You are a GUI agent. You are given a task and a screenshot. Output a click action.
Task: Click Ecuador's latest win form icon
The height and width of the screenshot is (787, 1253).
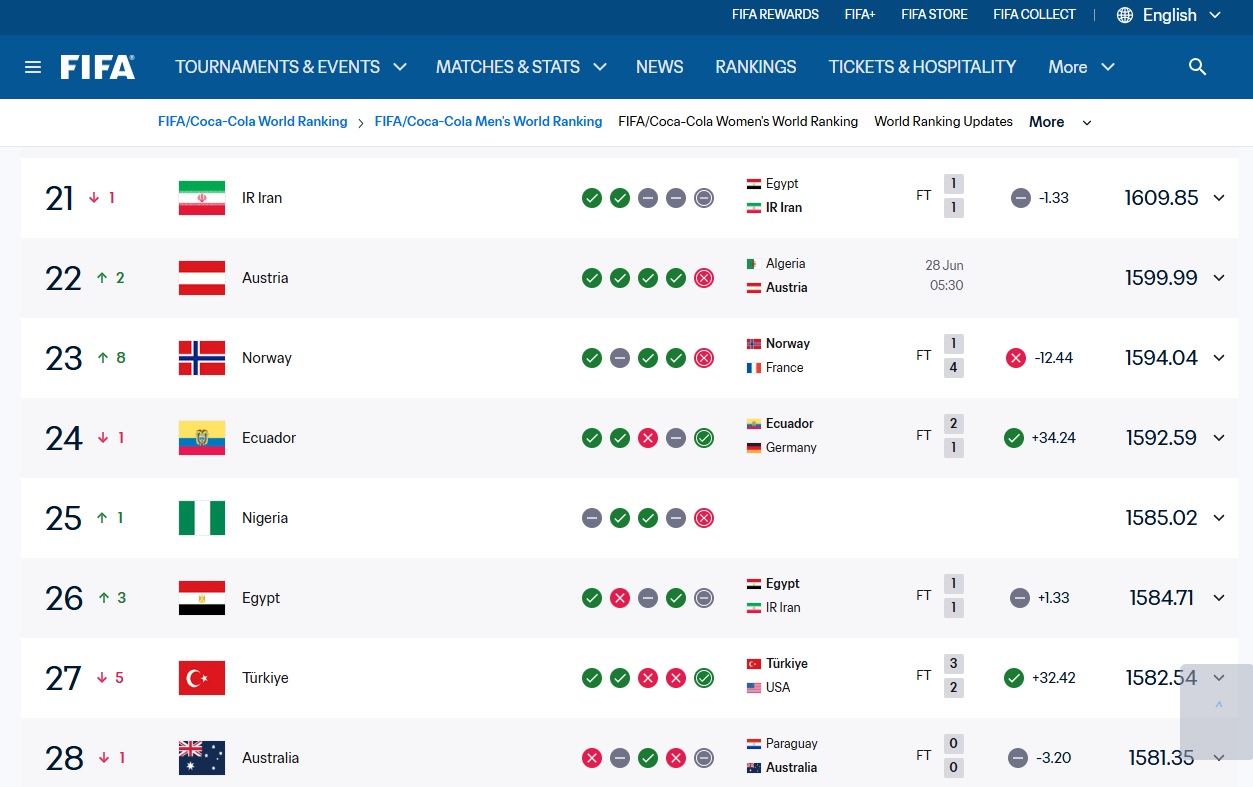tap(704, 438)
